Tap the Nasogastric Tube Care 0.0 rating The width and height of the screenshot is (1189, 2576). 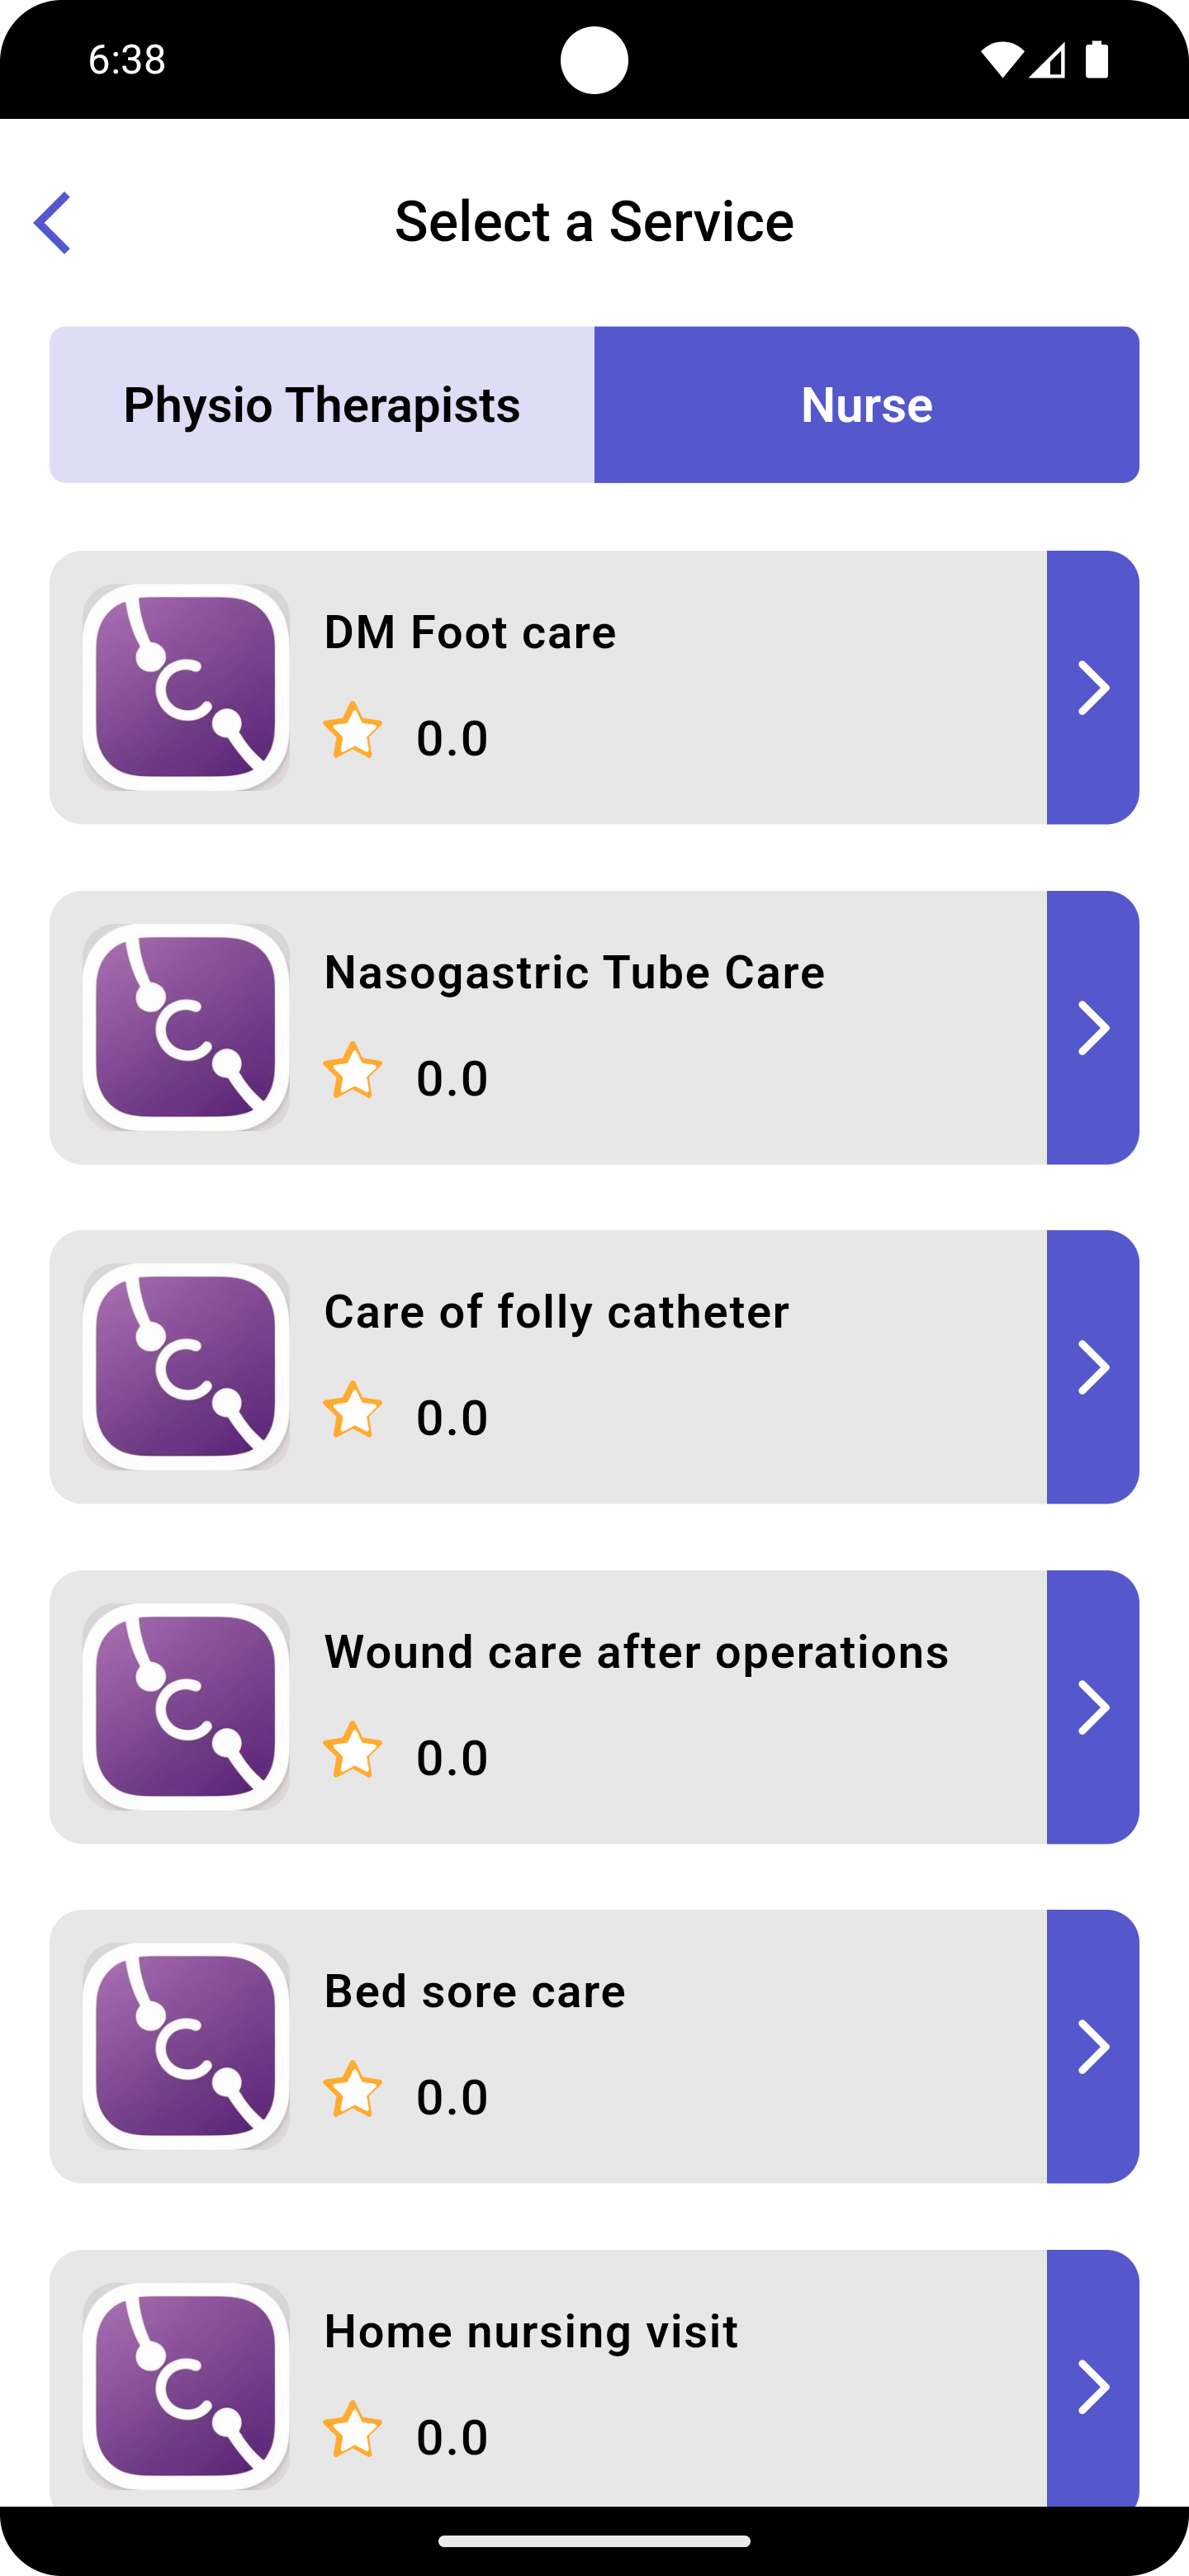pos(452,1078)
